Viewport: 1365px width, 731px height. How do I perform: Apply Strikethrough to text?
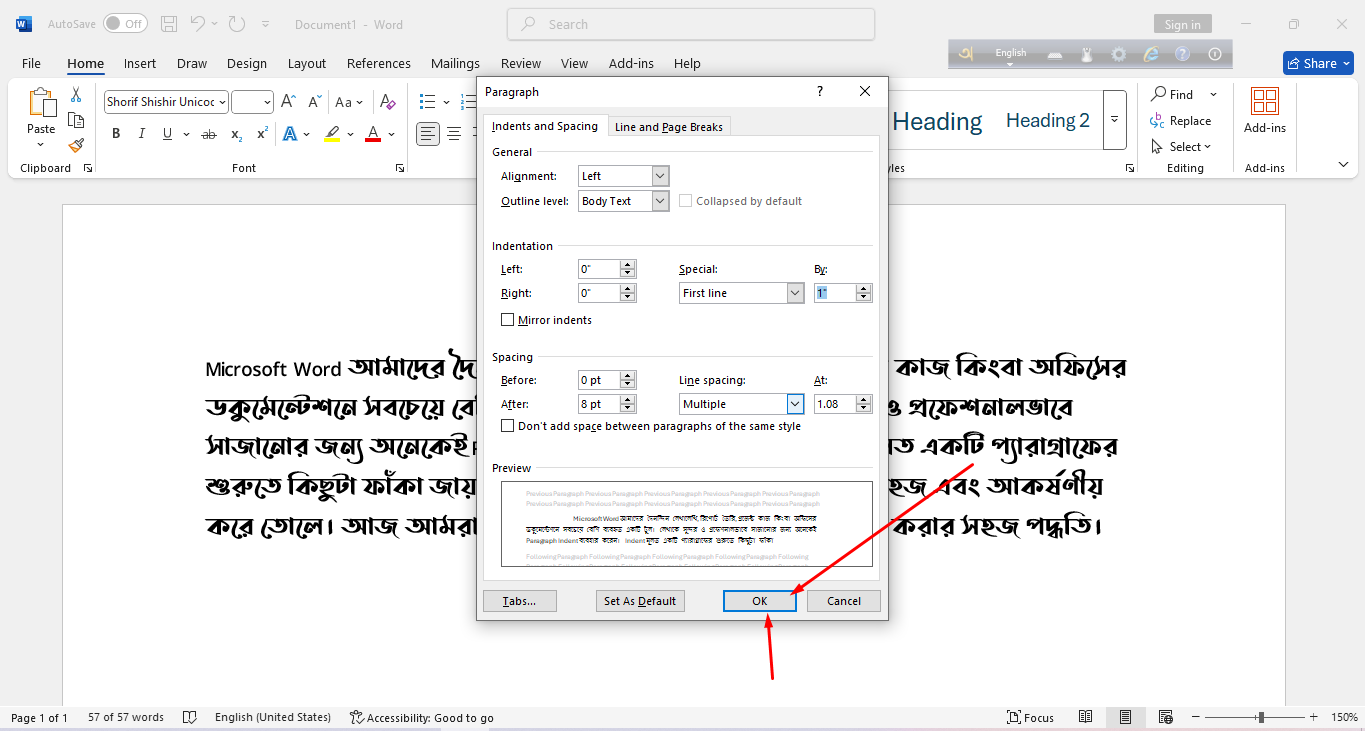click(209, 133)
